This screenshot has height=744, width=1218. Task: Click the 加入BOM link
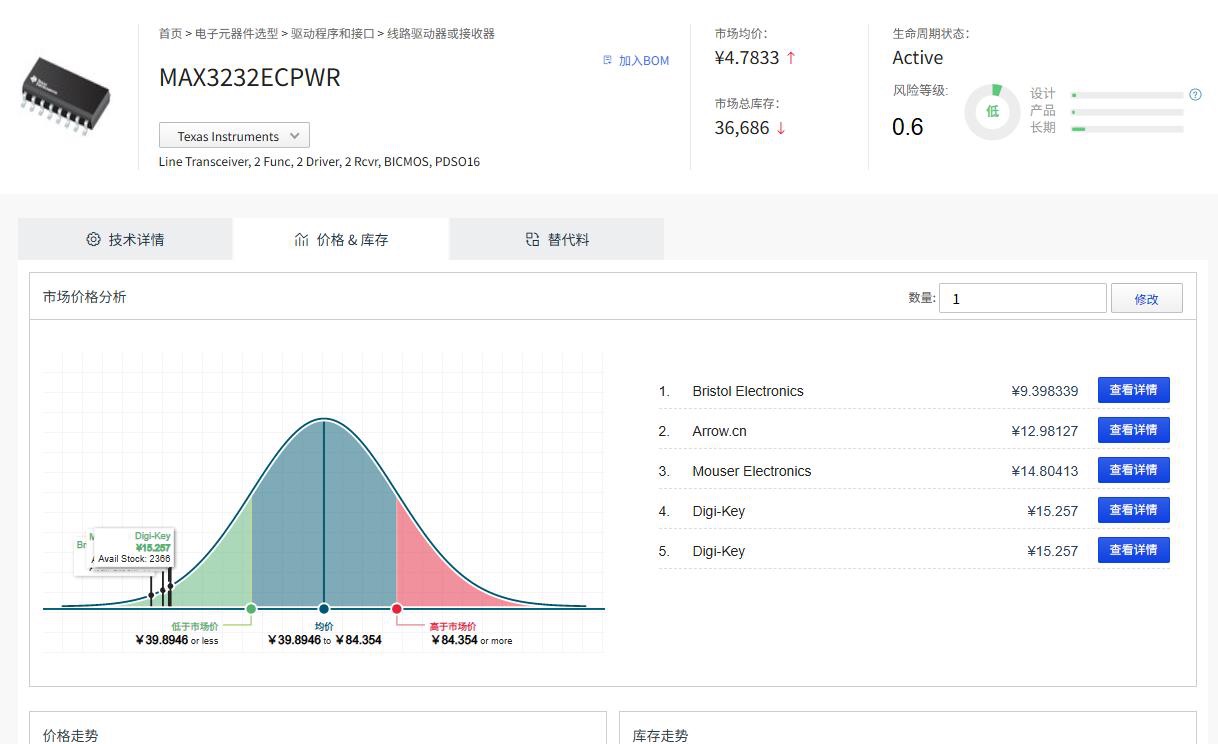[644, 61]
